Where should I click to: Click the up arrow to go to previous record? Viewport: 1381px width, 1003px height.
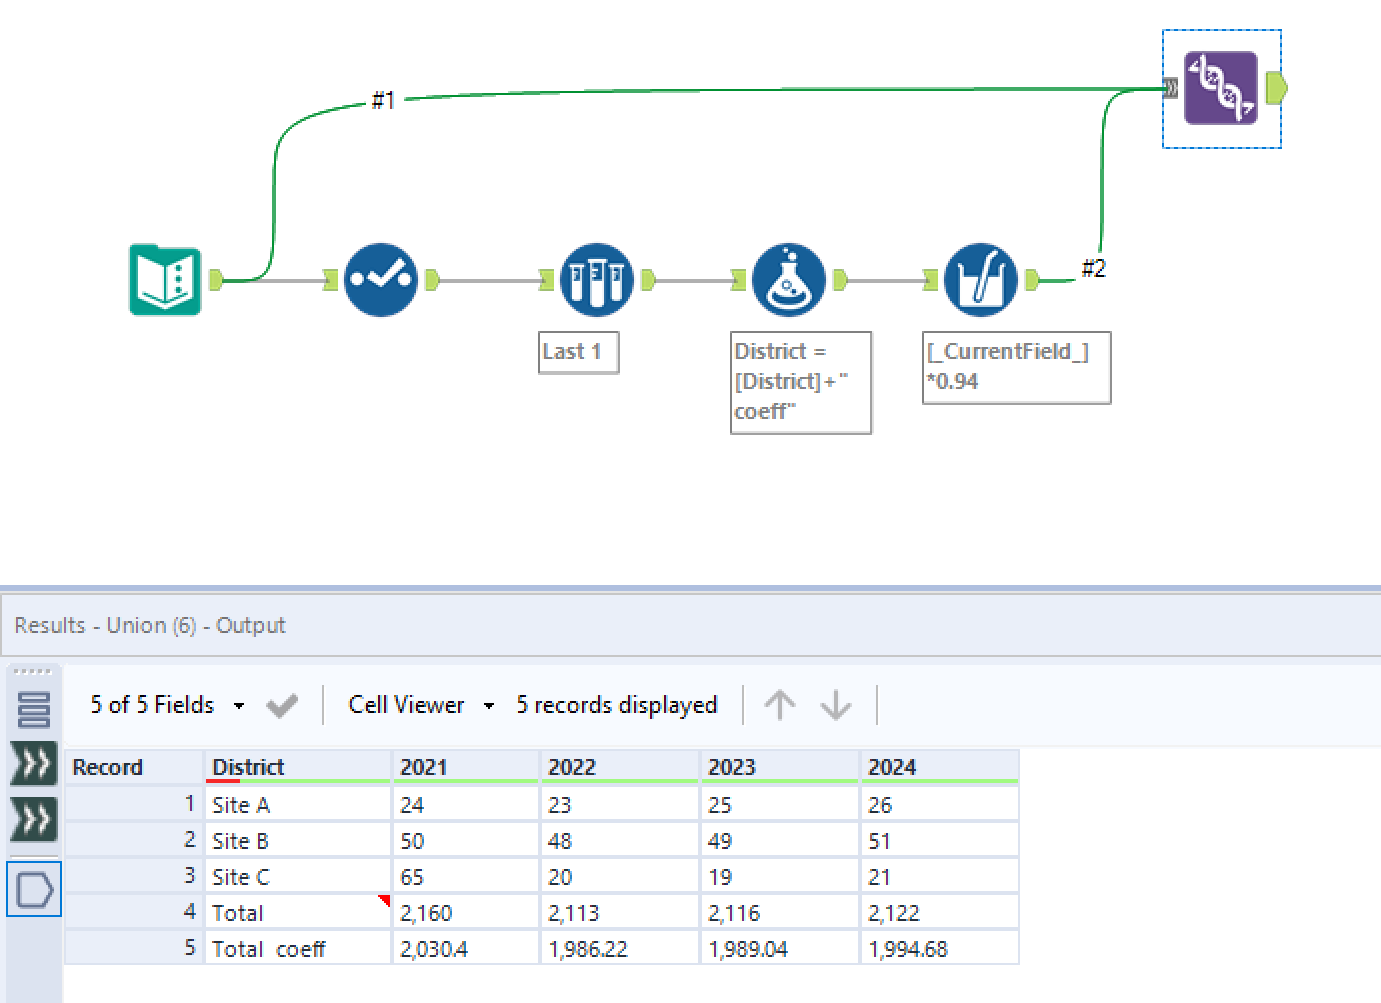click(x=780, y=704)
